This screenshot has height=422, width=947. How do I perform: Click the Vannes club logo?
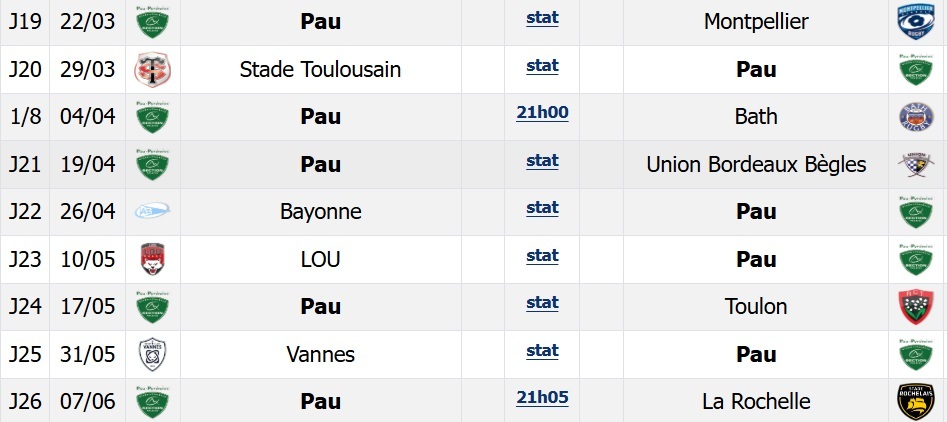pos(153,354)
